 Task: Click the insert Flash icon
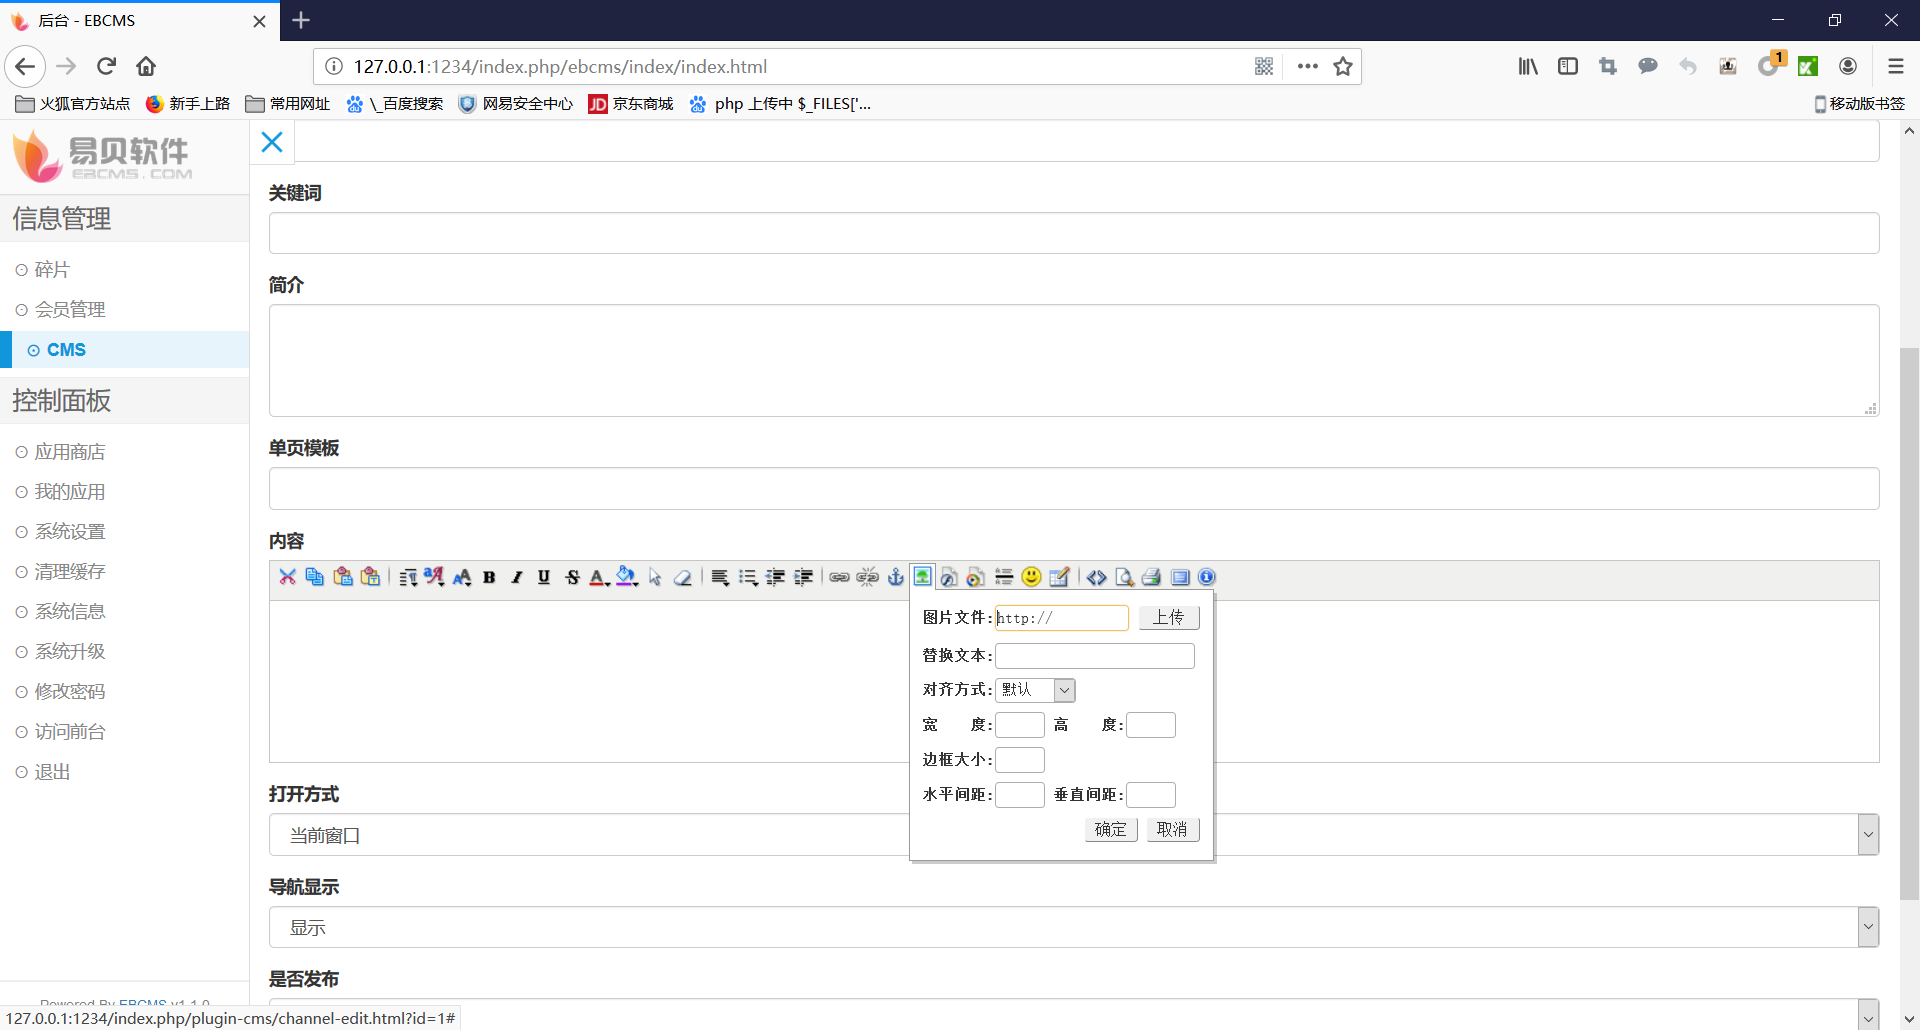pyautogui.click(x=949, y=577)
